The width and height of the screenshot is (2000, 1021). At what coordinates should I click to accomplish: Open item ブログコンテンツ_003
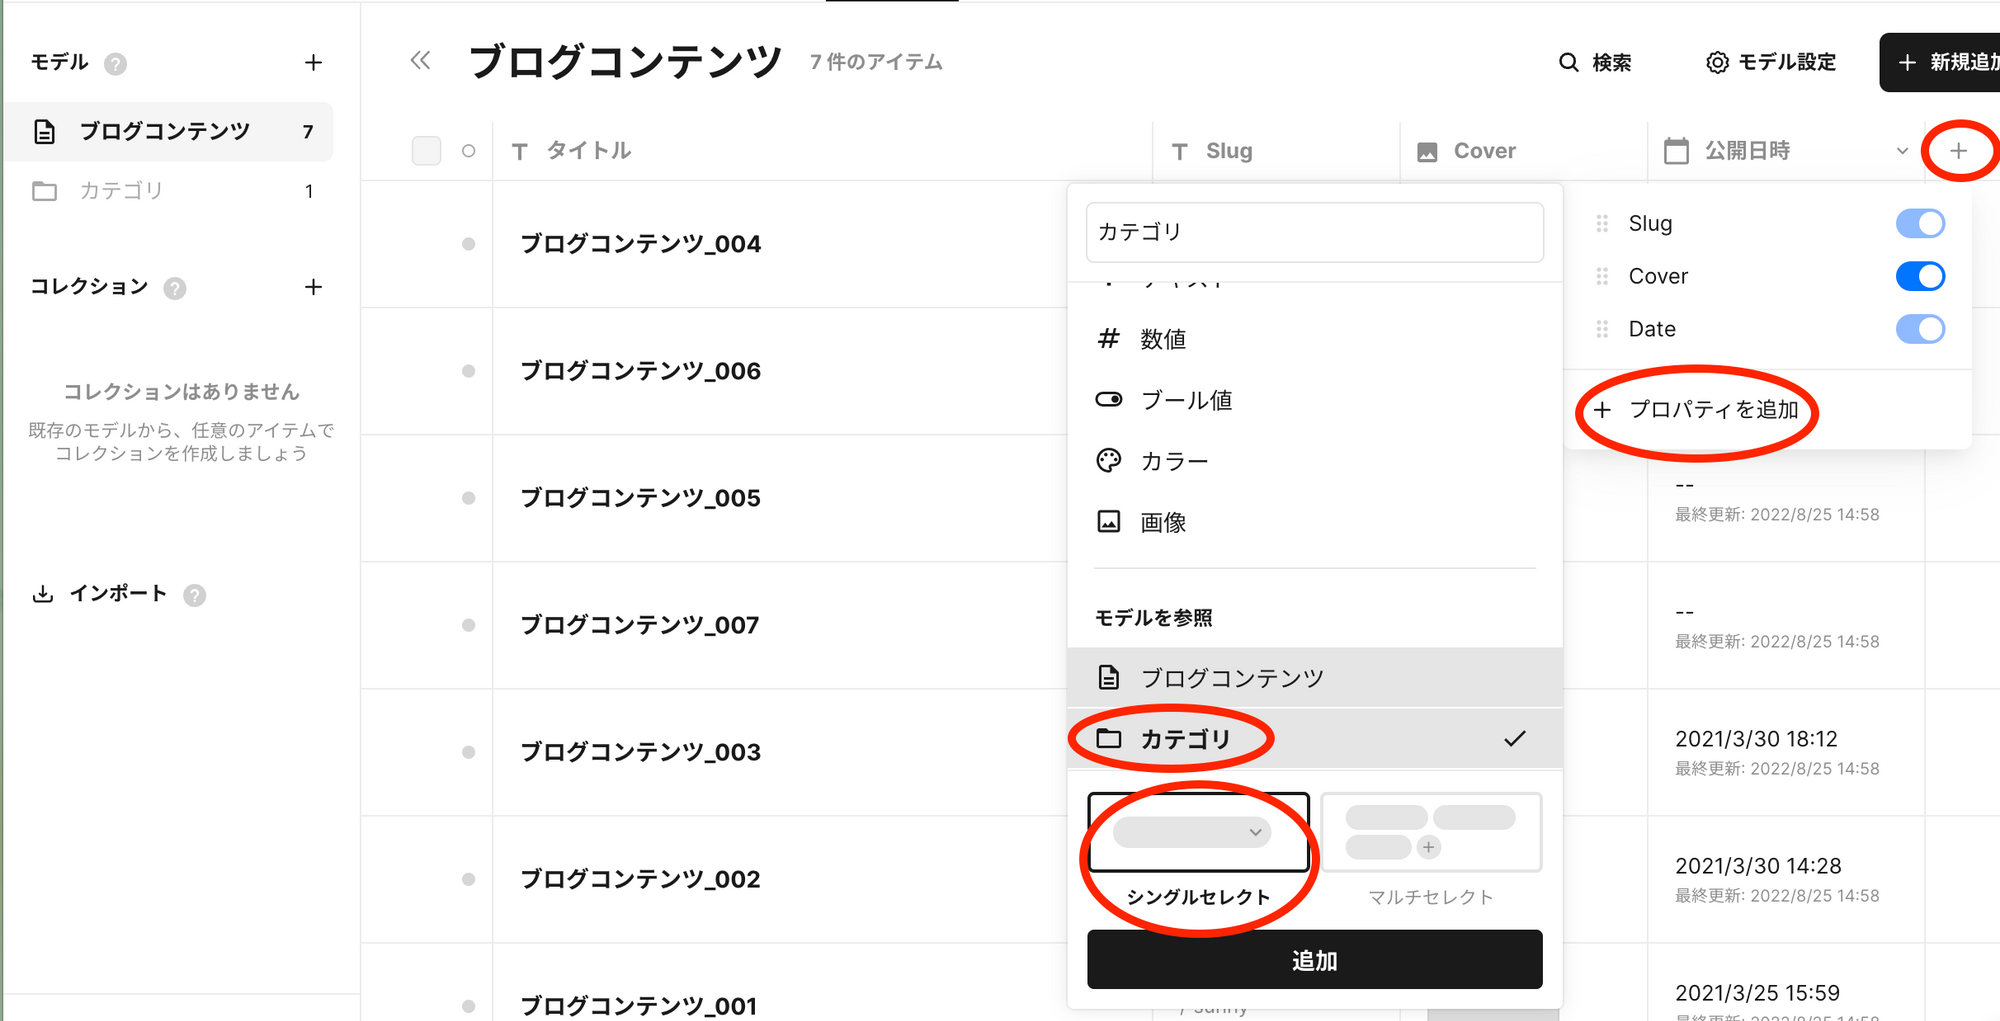(x=641, y=752)
